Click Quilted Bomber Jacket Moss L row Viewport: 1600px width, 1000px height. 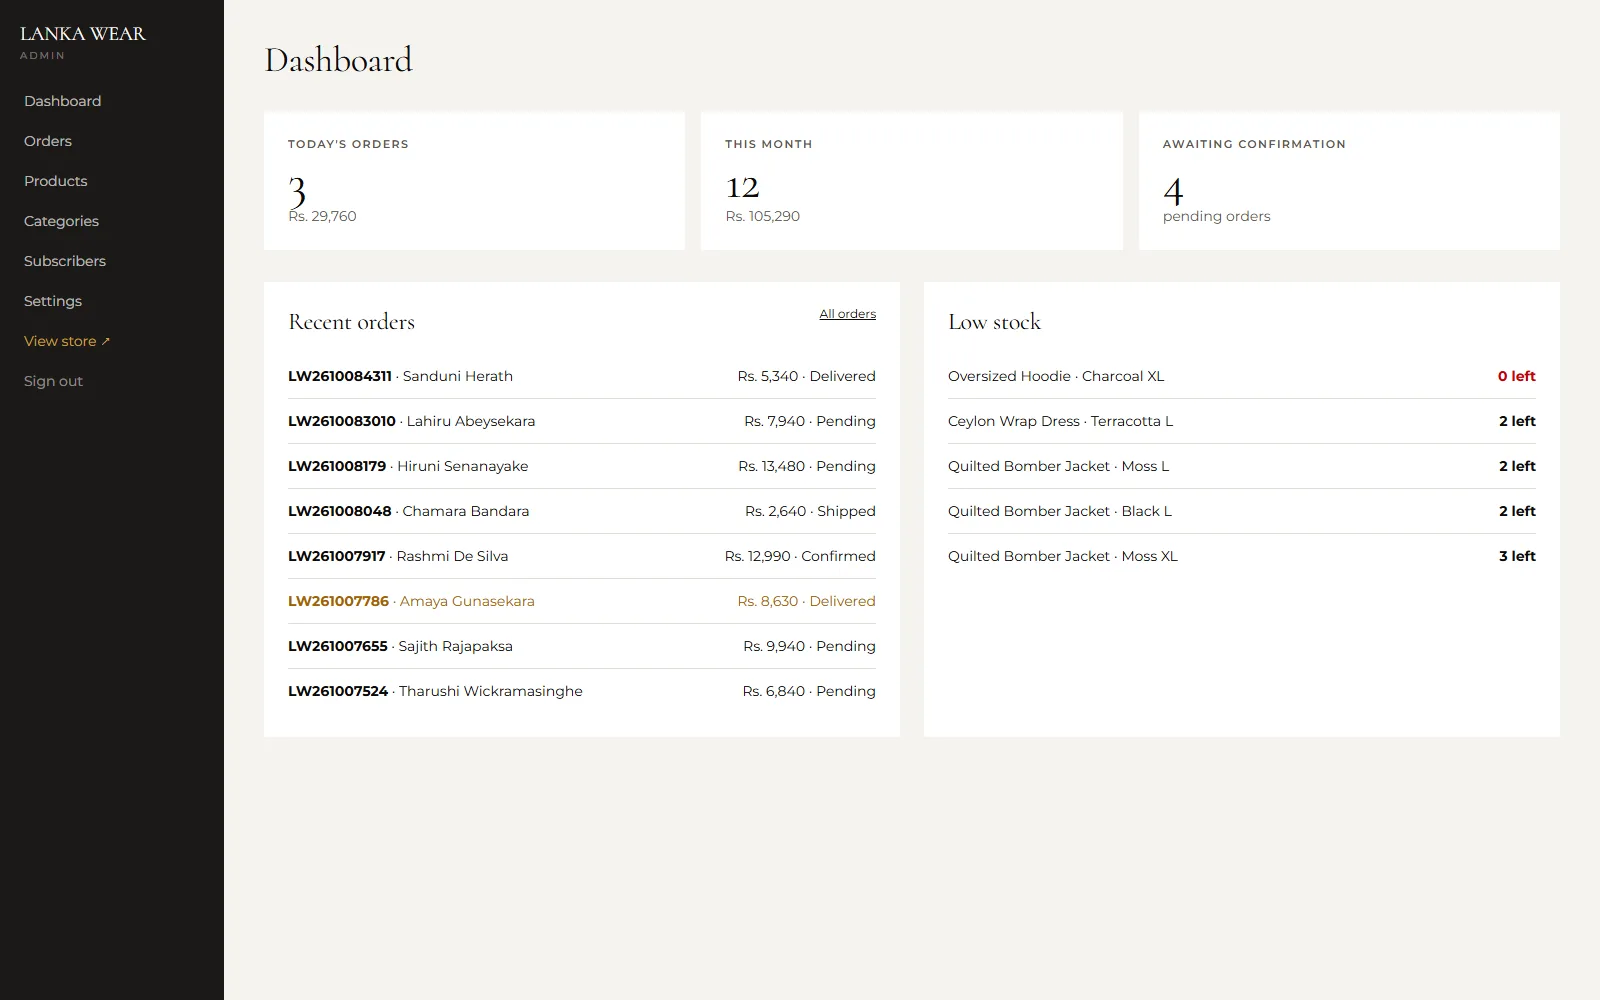[1242, 466]
